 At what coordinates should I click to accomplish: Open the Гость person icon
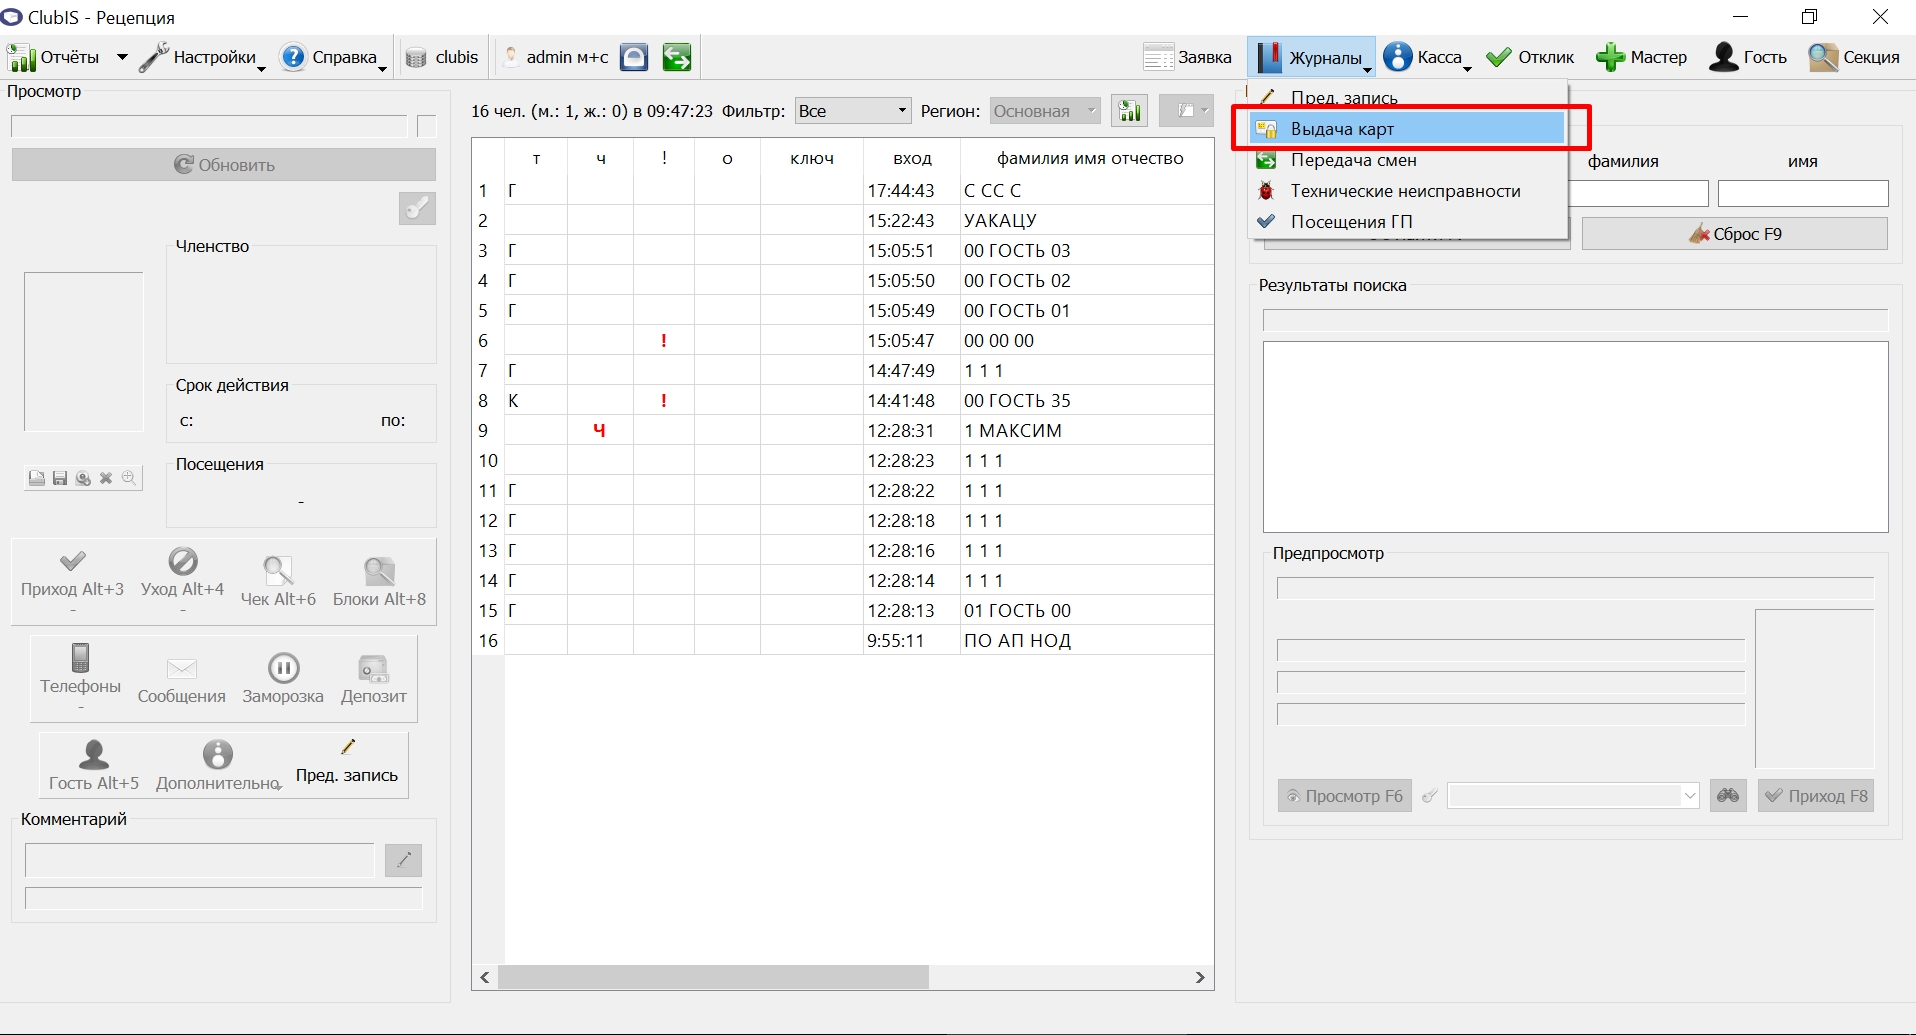coord(1723,58)
